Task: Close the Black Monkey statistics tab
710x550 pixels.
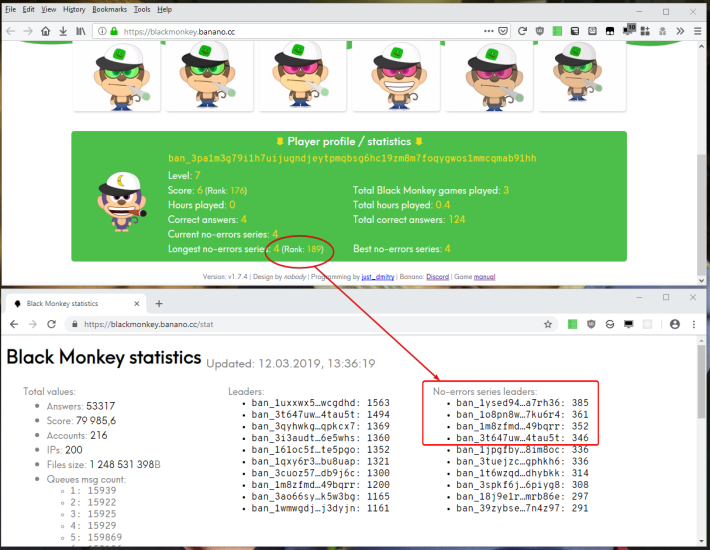Action: tap(137, 304)
